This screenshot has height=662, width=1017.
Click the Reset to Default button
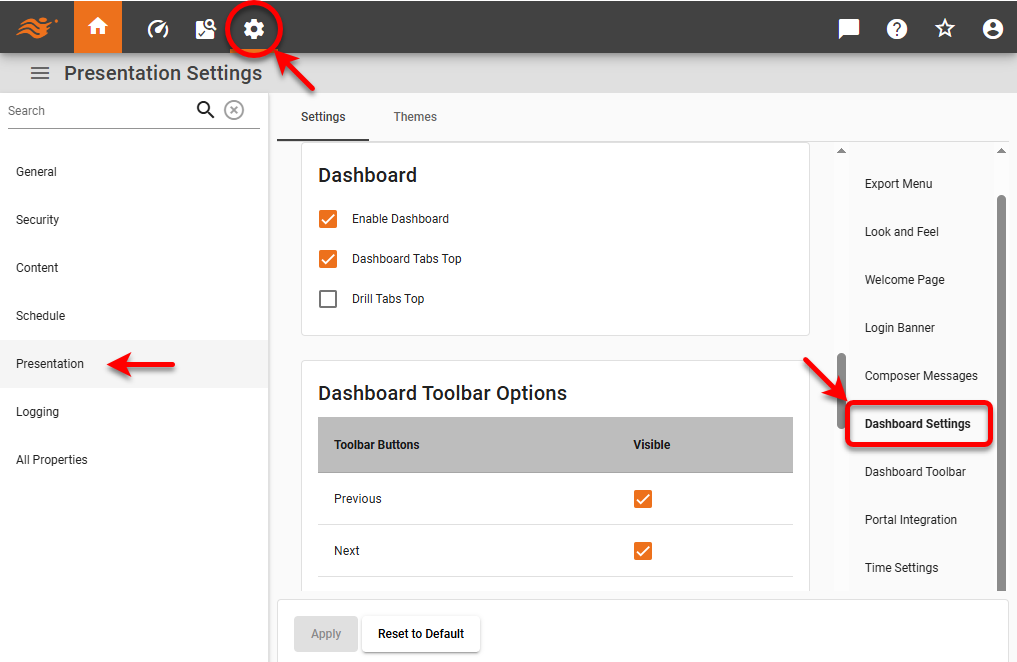tap(420, 633)
